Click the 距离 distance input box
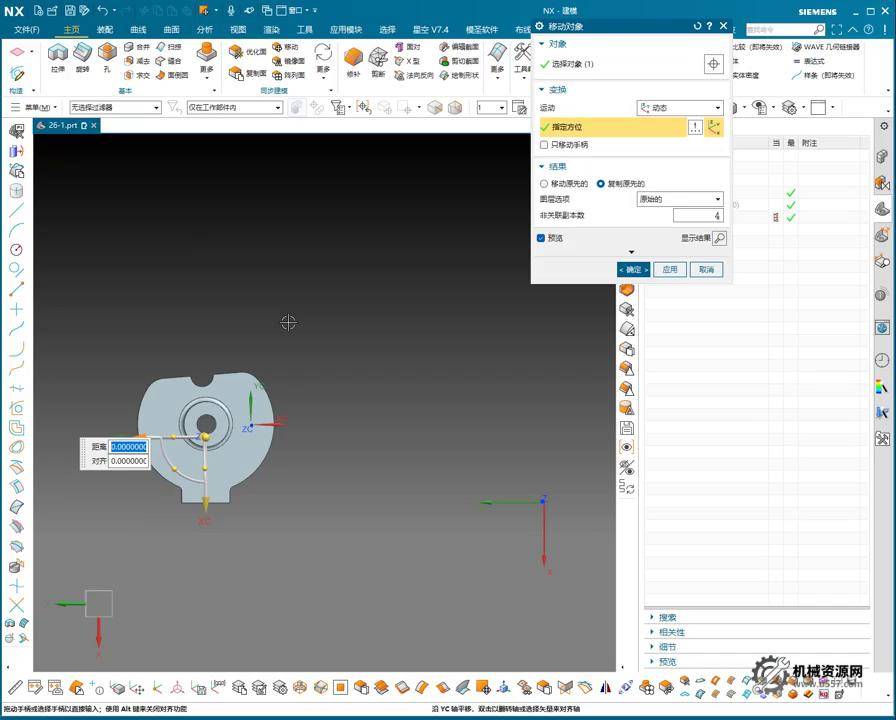Screen dimensions: 896x720 click(129, 447)
